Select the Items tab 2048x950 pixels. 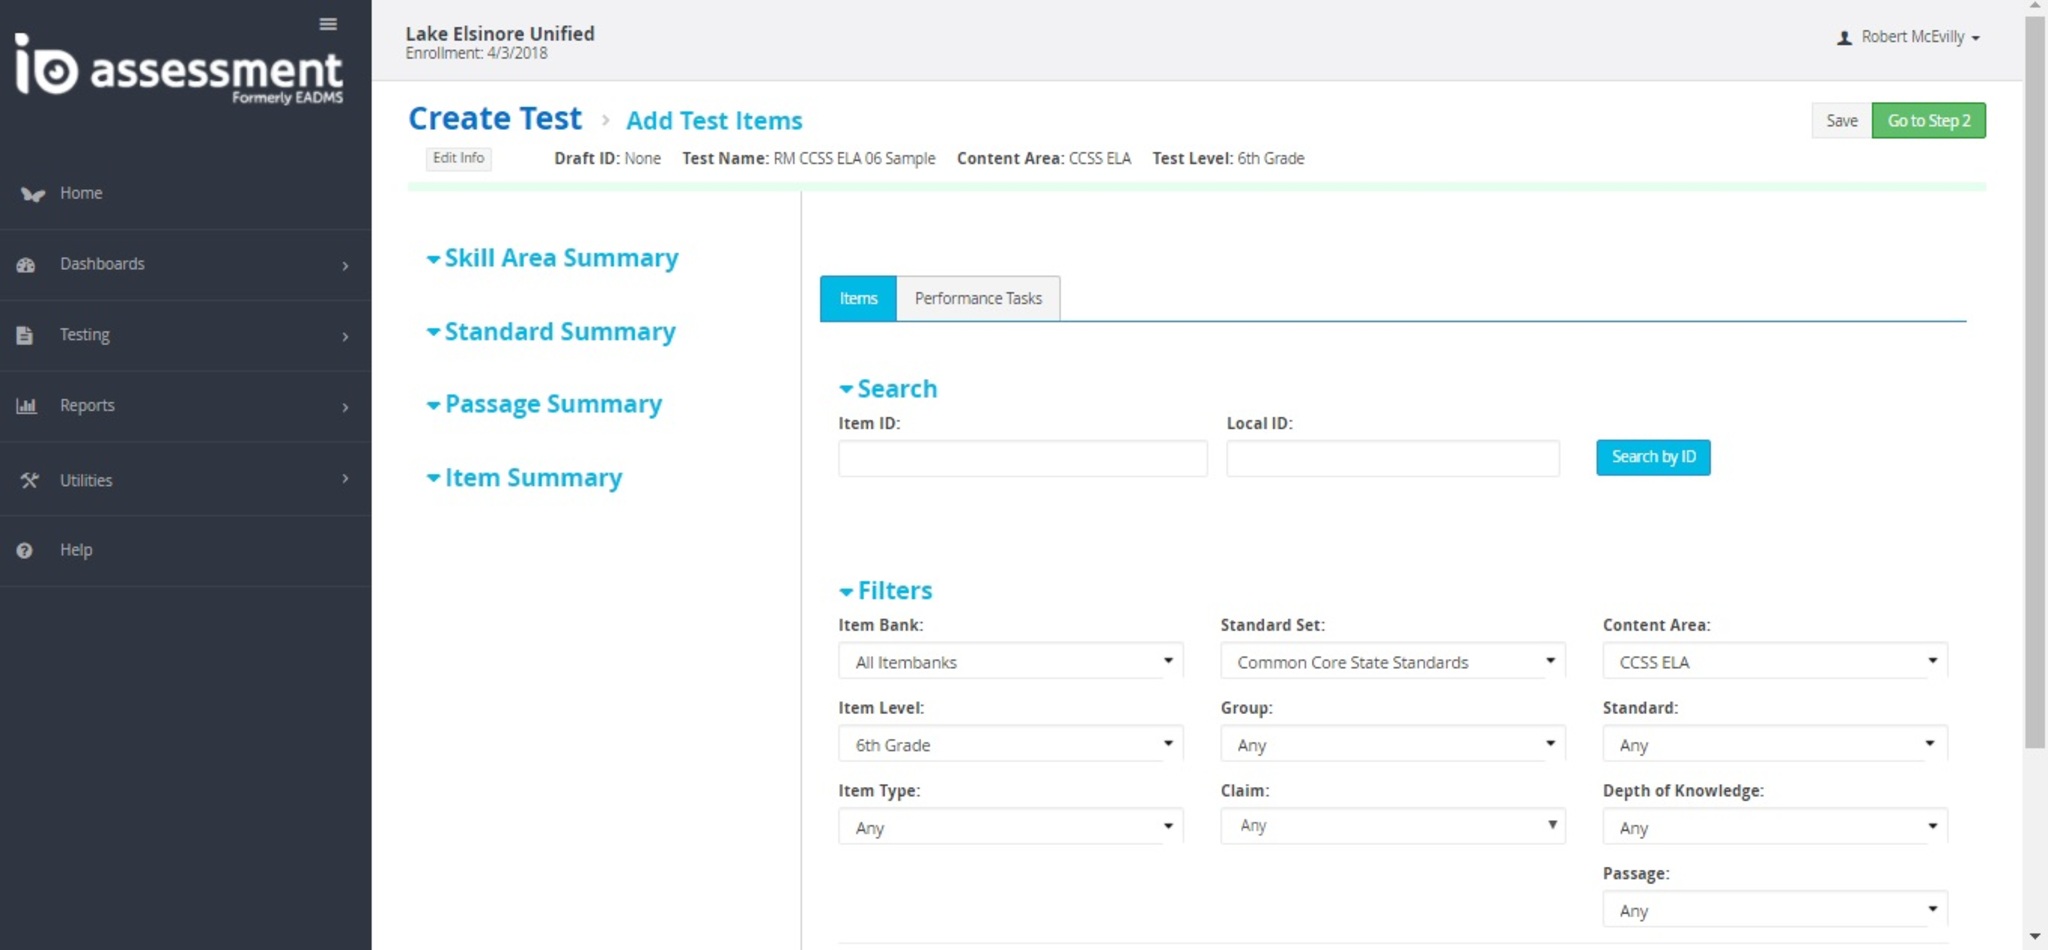click(x=858, y=299)
